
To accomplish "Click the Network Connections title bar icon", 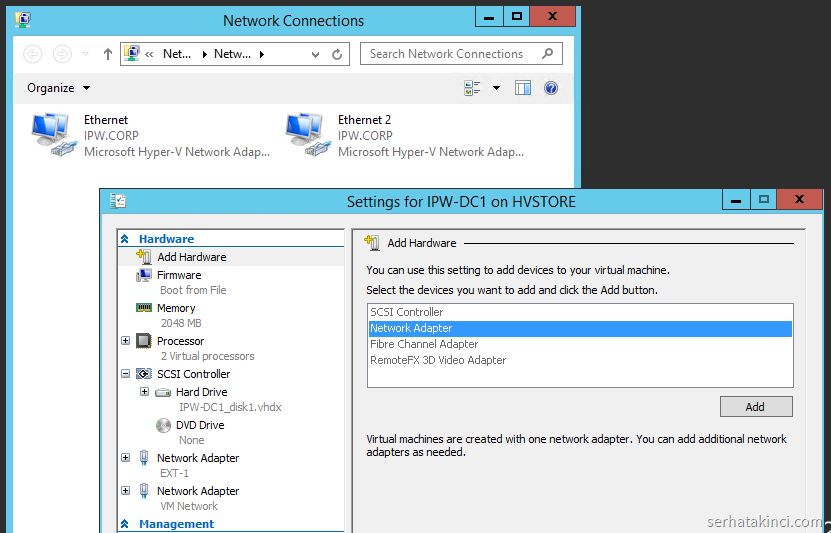I will pyautogui.click(x=23, y=20).
